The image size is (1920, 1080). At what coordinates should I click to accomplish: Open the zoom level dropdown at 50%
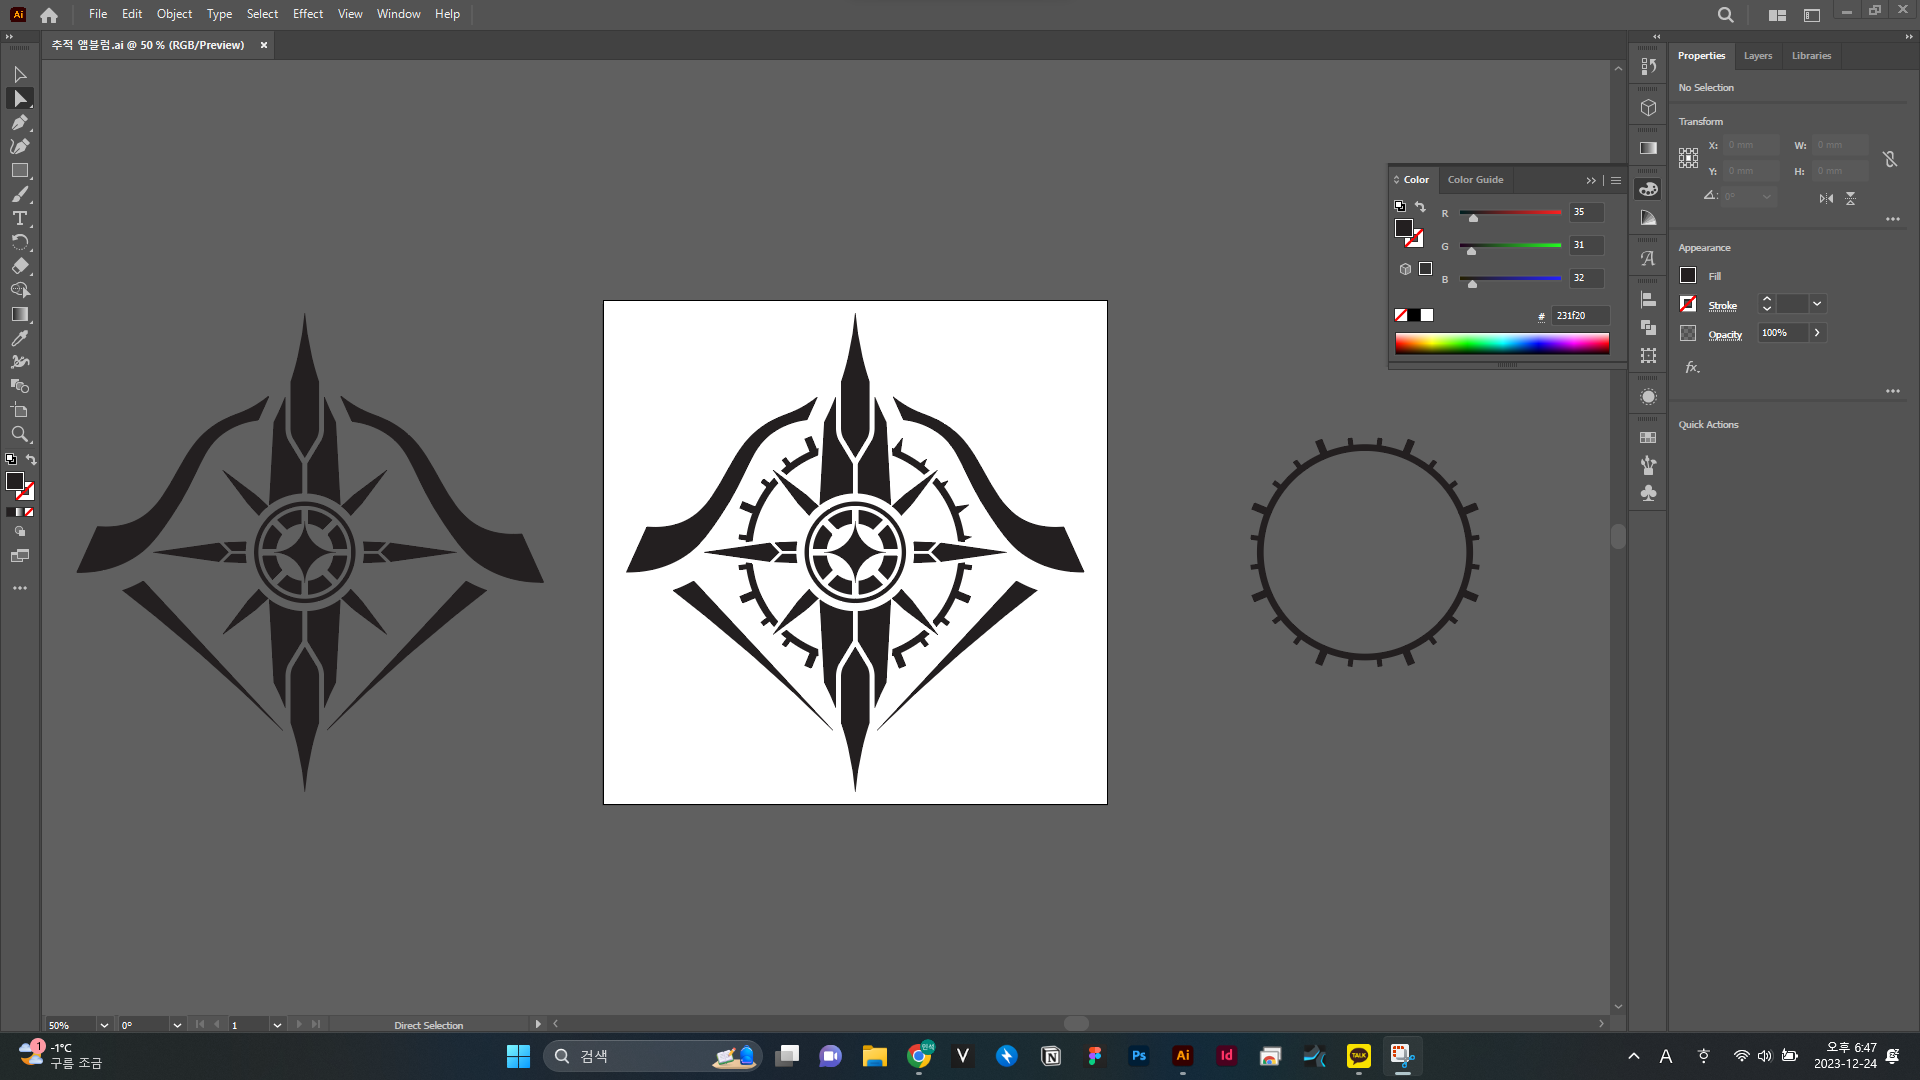(x=104, y=1025)
